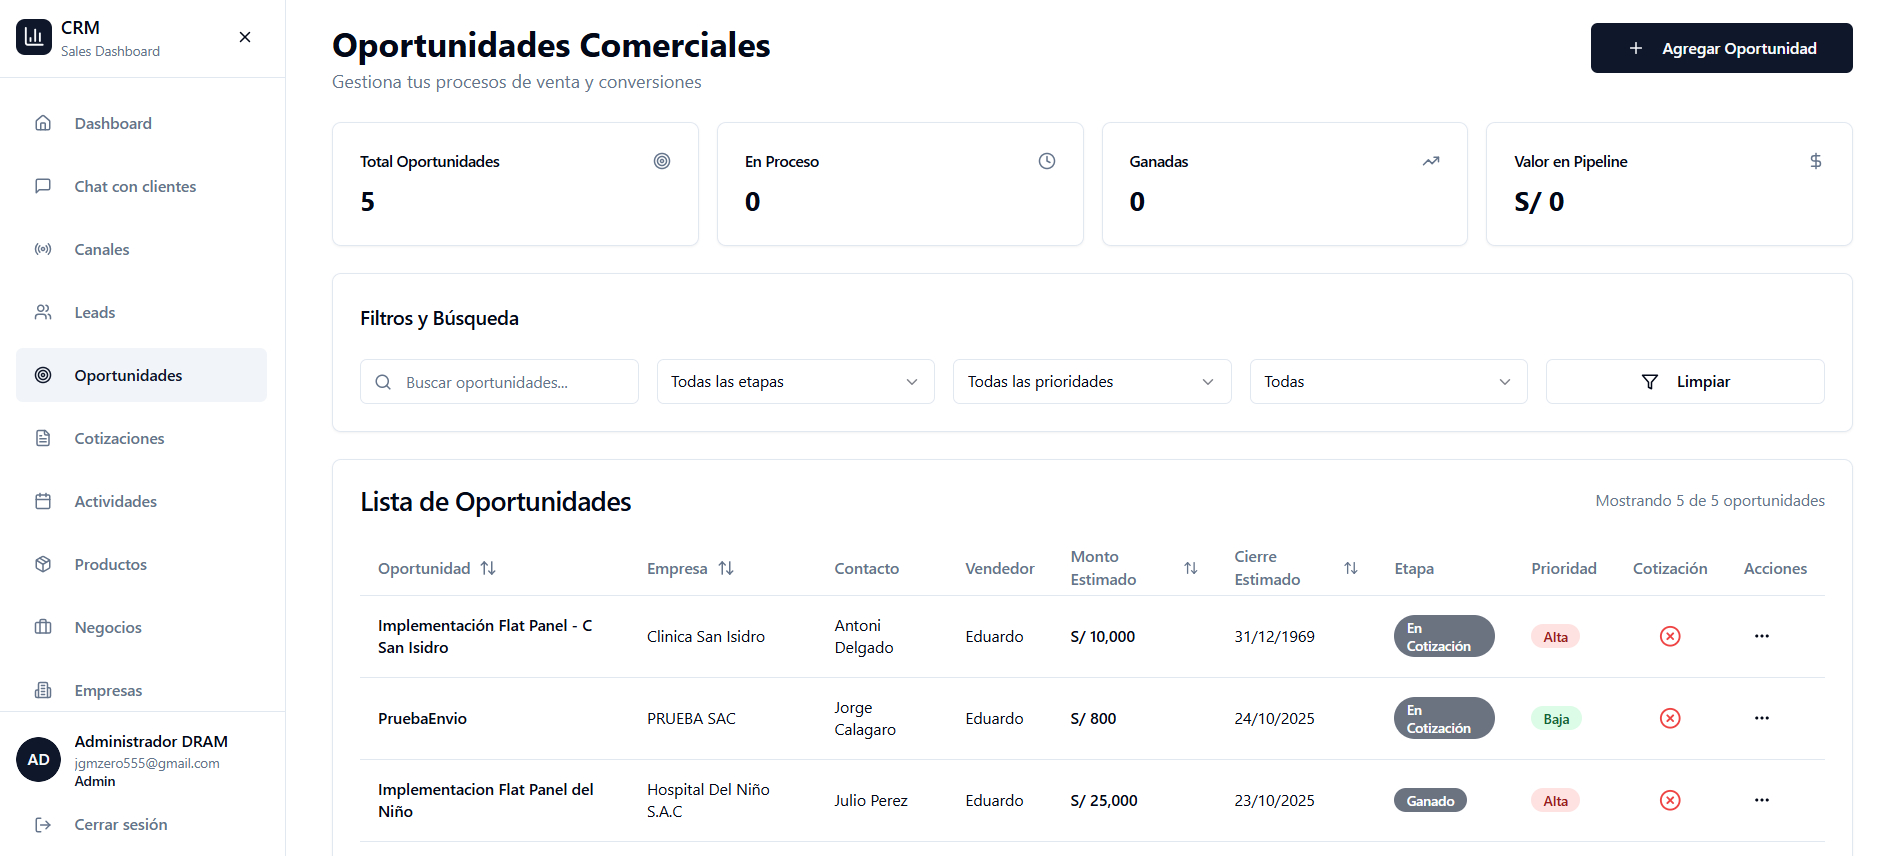Click the red cotización icon for PruebaEnvio

pyautogui.click(x=1669, y=718)
